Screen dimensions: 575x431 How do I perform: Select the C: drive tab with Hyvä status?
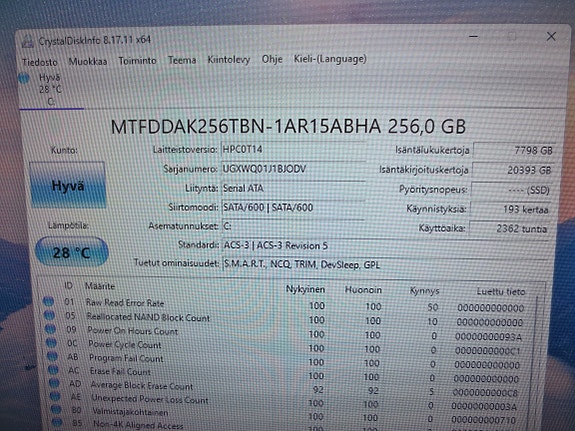click(52, 90)
